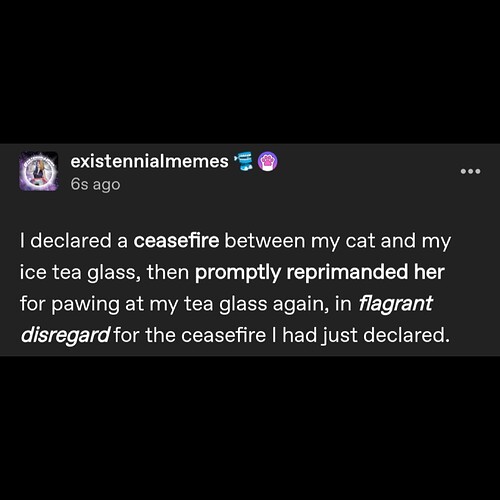Click the purple paw print badge
Screen dimensions: 500x500
click(268, 161)
